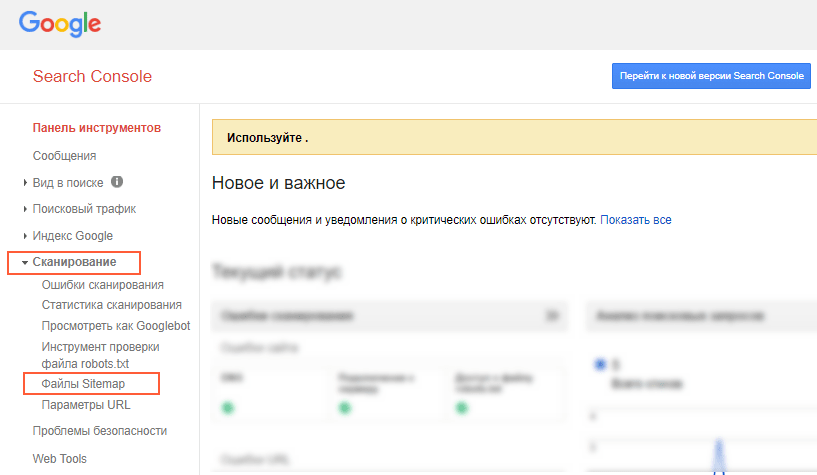Select the Сканирование menu label
The width and height of the screenshot is (817, 475).
pyautogui.click(x=75, y=262)
